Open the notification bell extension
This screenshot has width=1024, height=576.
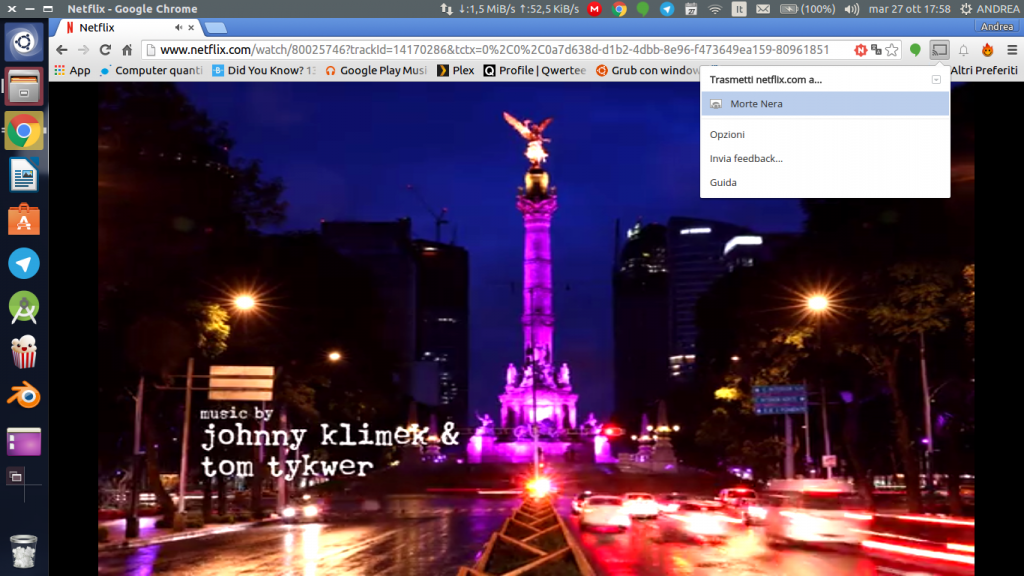(963, 50)
